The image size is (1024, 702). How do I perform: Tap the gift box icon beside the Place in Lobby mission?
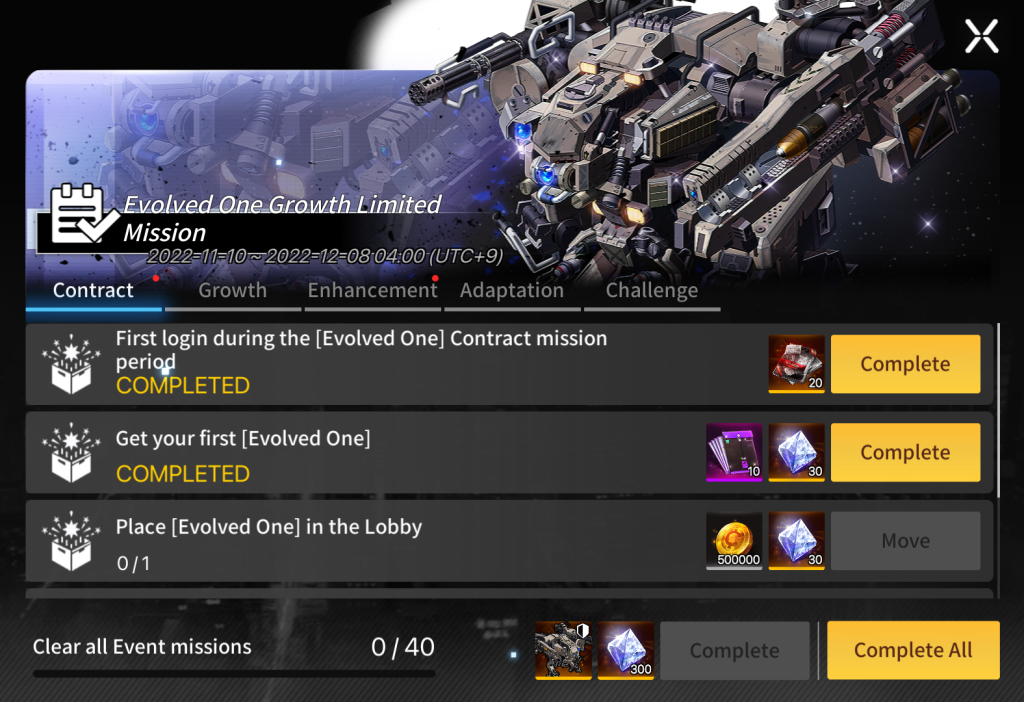(x=71, y=541)
